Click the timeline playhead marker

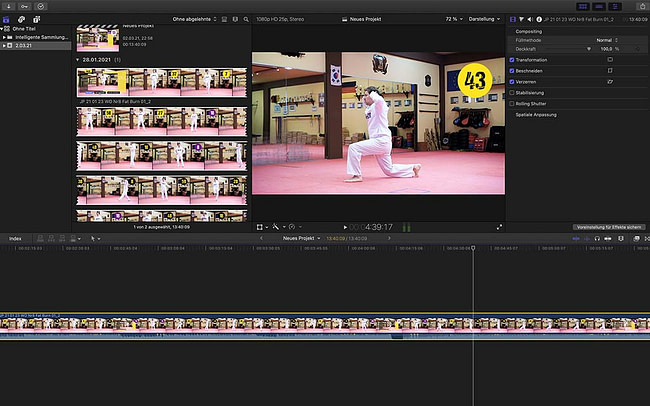click(473, 248)
